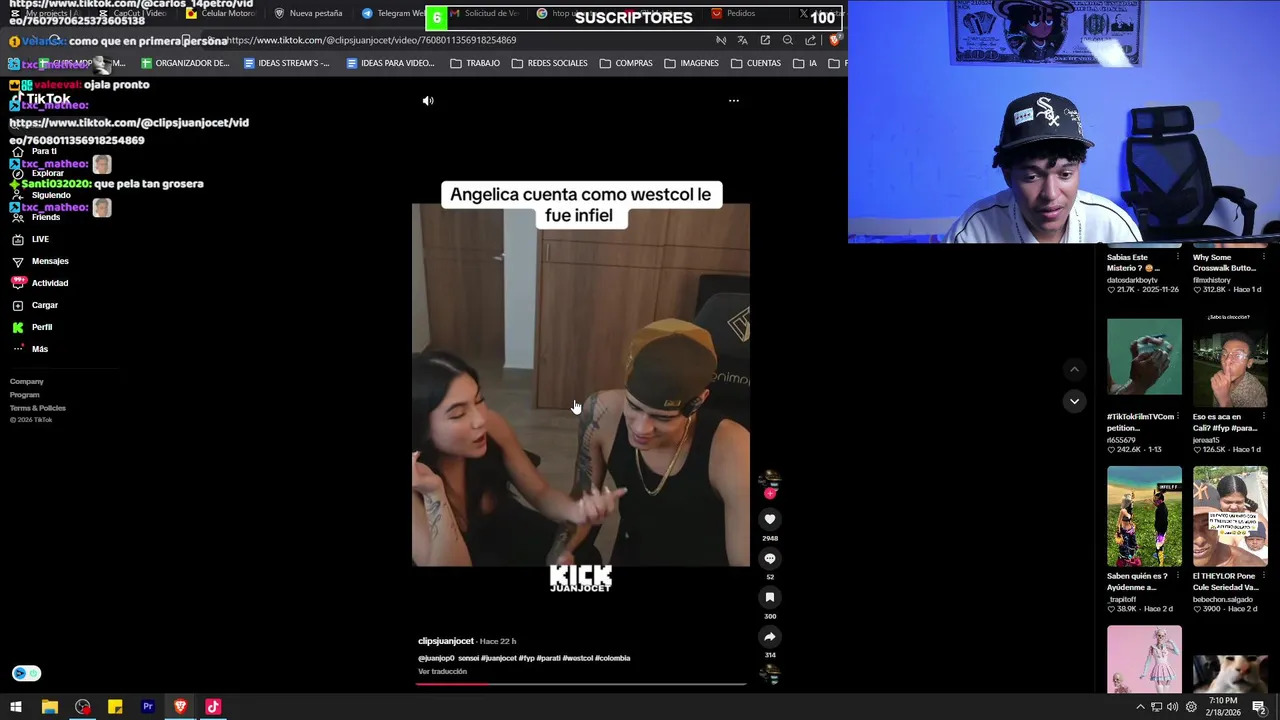Image resolution: width=1280 pixels, height=720 pixels.
Task: Click the #colombia hashtag
Action: 613,658
